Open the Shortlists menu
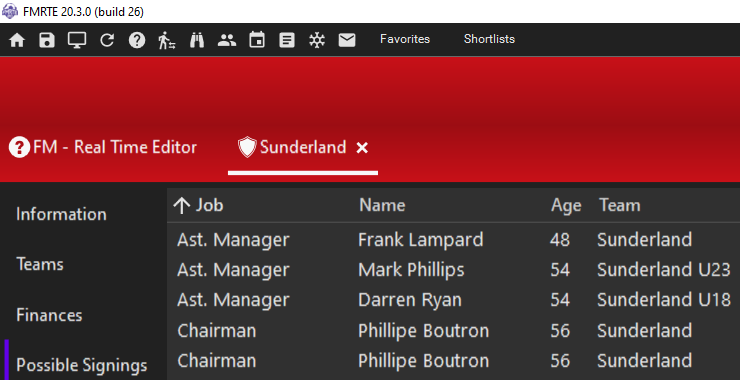The image size is (740, 380). pyautogui.click(x=489, y=39)
